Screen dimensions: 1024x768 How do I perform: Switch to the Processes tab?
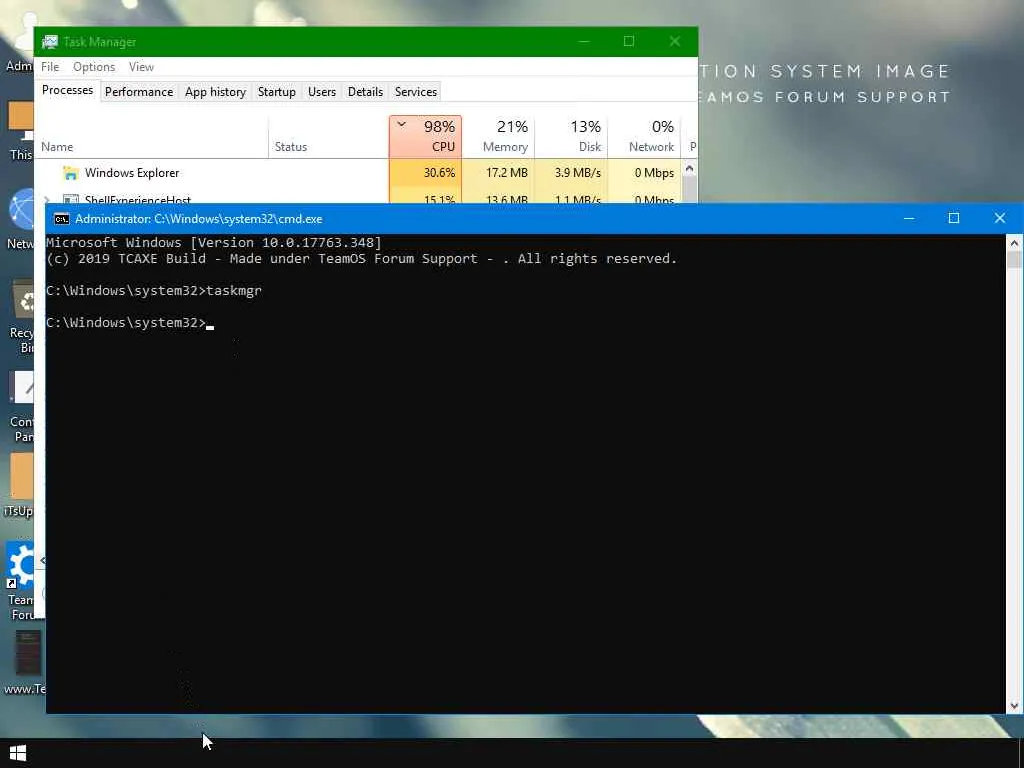click(x=67, y=90)
